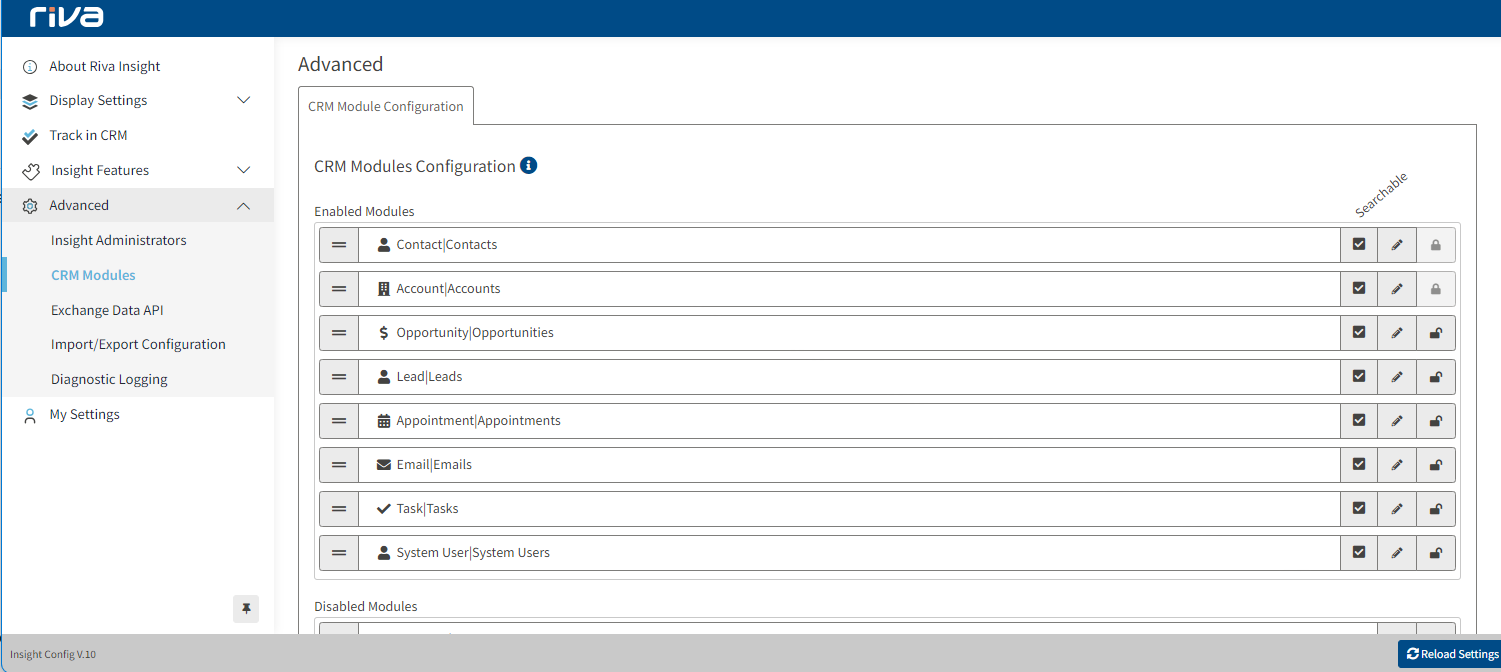The width and height of the screenshot is (1501, 672).
Task: Click the drag handle of System User|System Users row
Action: [339, 553]
